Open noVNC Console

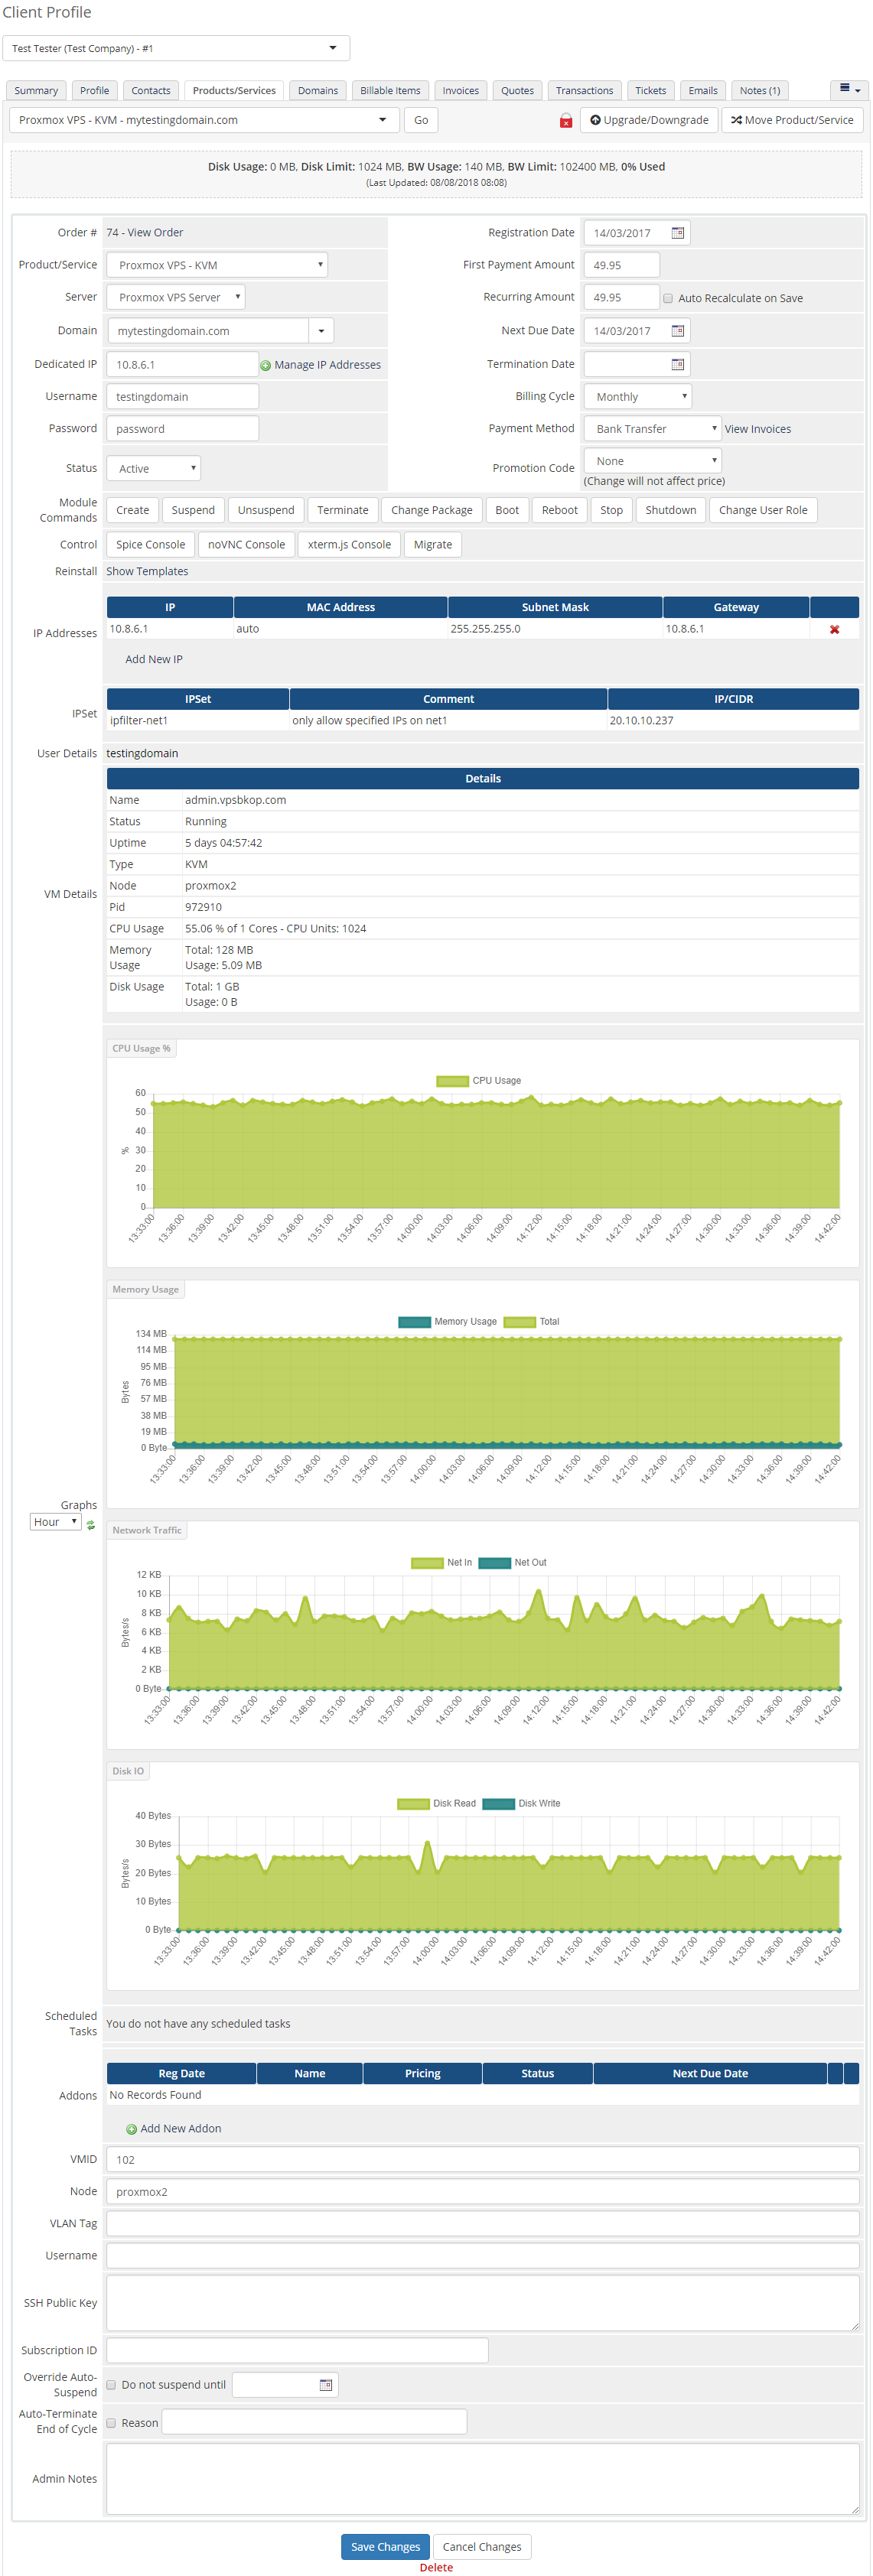246,545
